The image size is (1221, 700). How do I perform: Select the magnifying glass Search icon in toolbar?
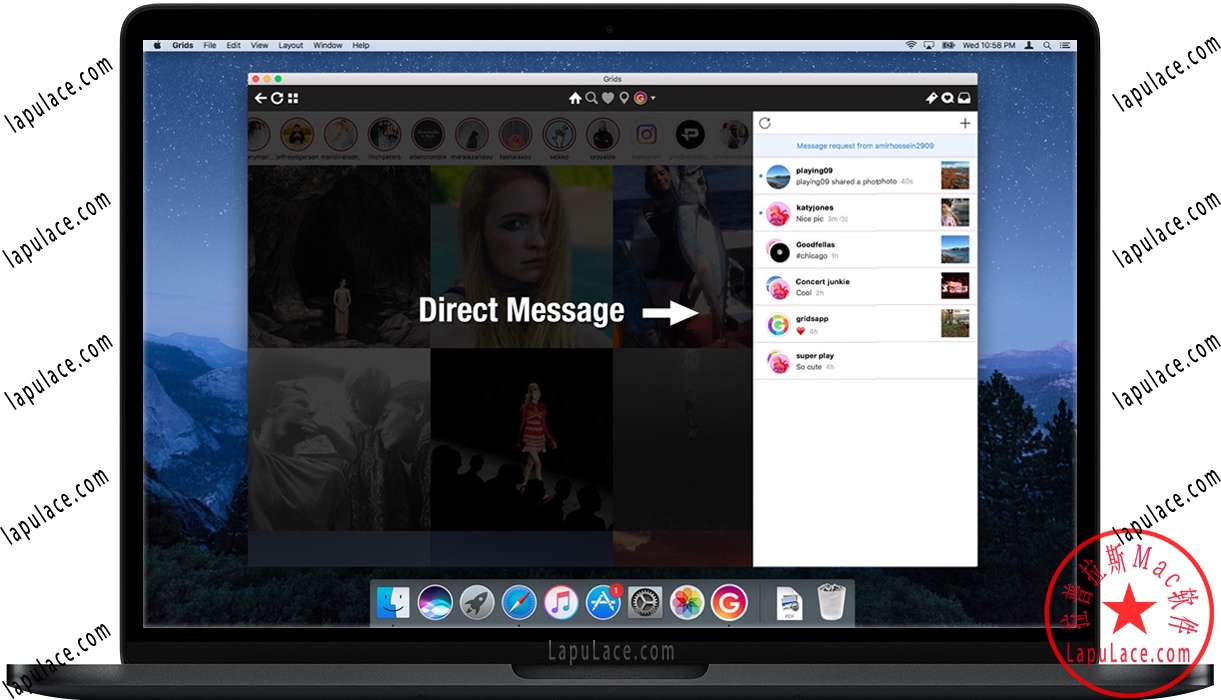click(x=591, y=98)
